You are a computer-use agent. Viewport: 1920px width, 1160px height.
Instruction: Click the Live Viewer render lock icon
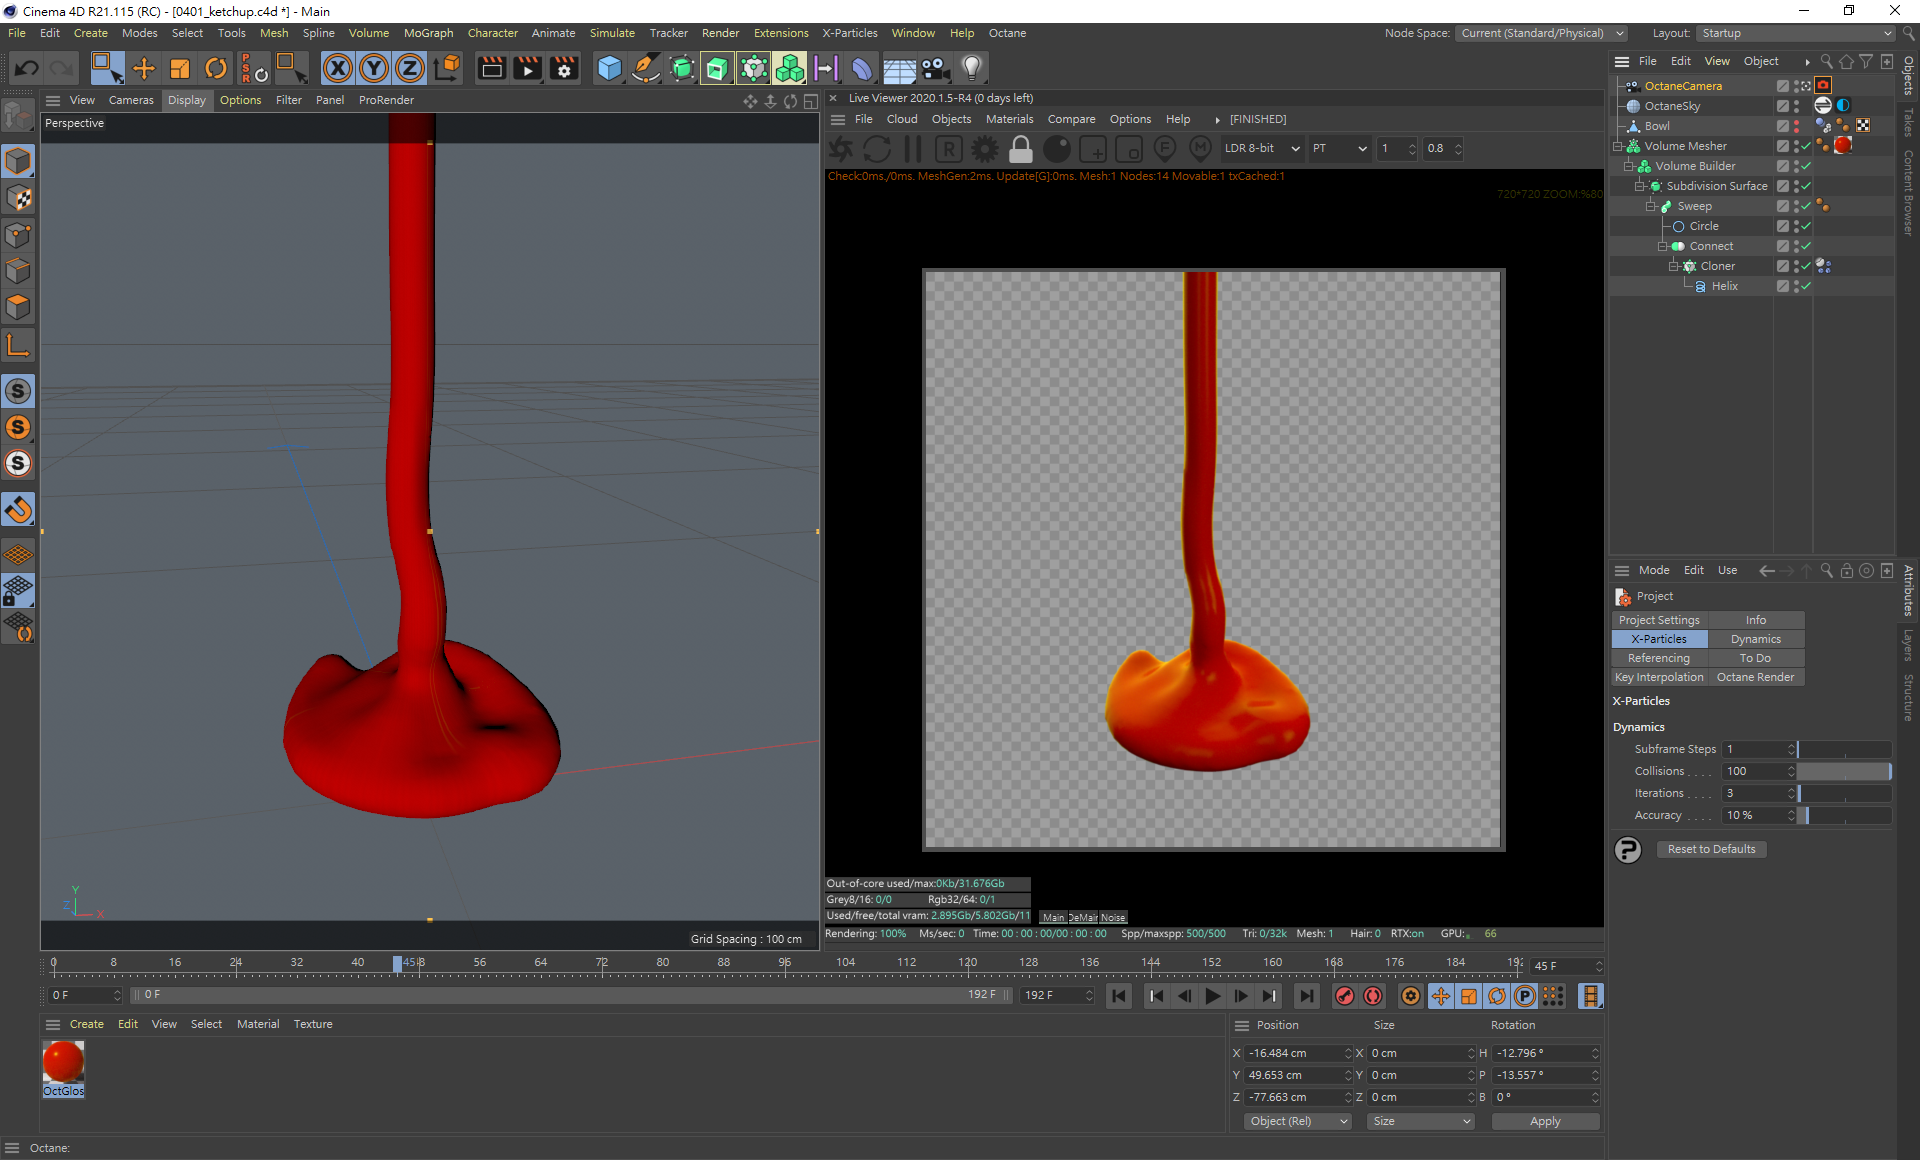tap(1020, 149)
